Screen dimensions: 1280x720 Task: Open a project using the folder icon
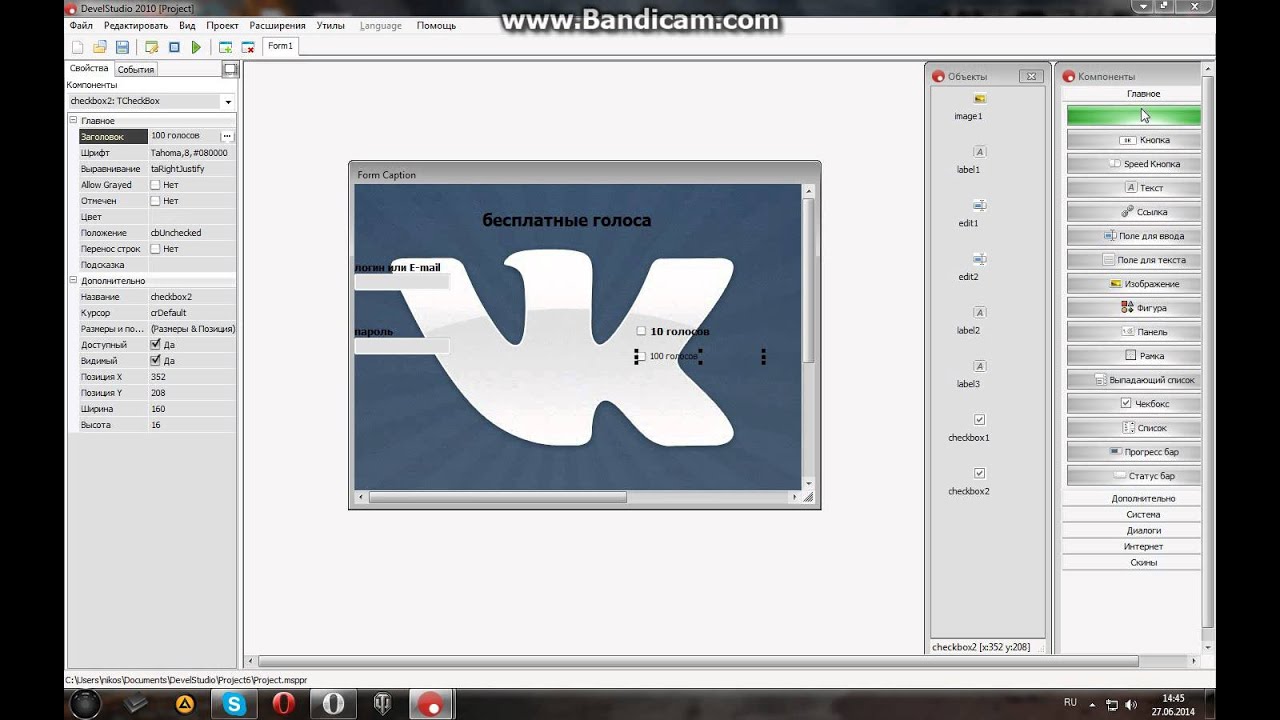100,47
